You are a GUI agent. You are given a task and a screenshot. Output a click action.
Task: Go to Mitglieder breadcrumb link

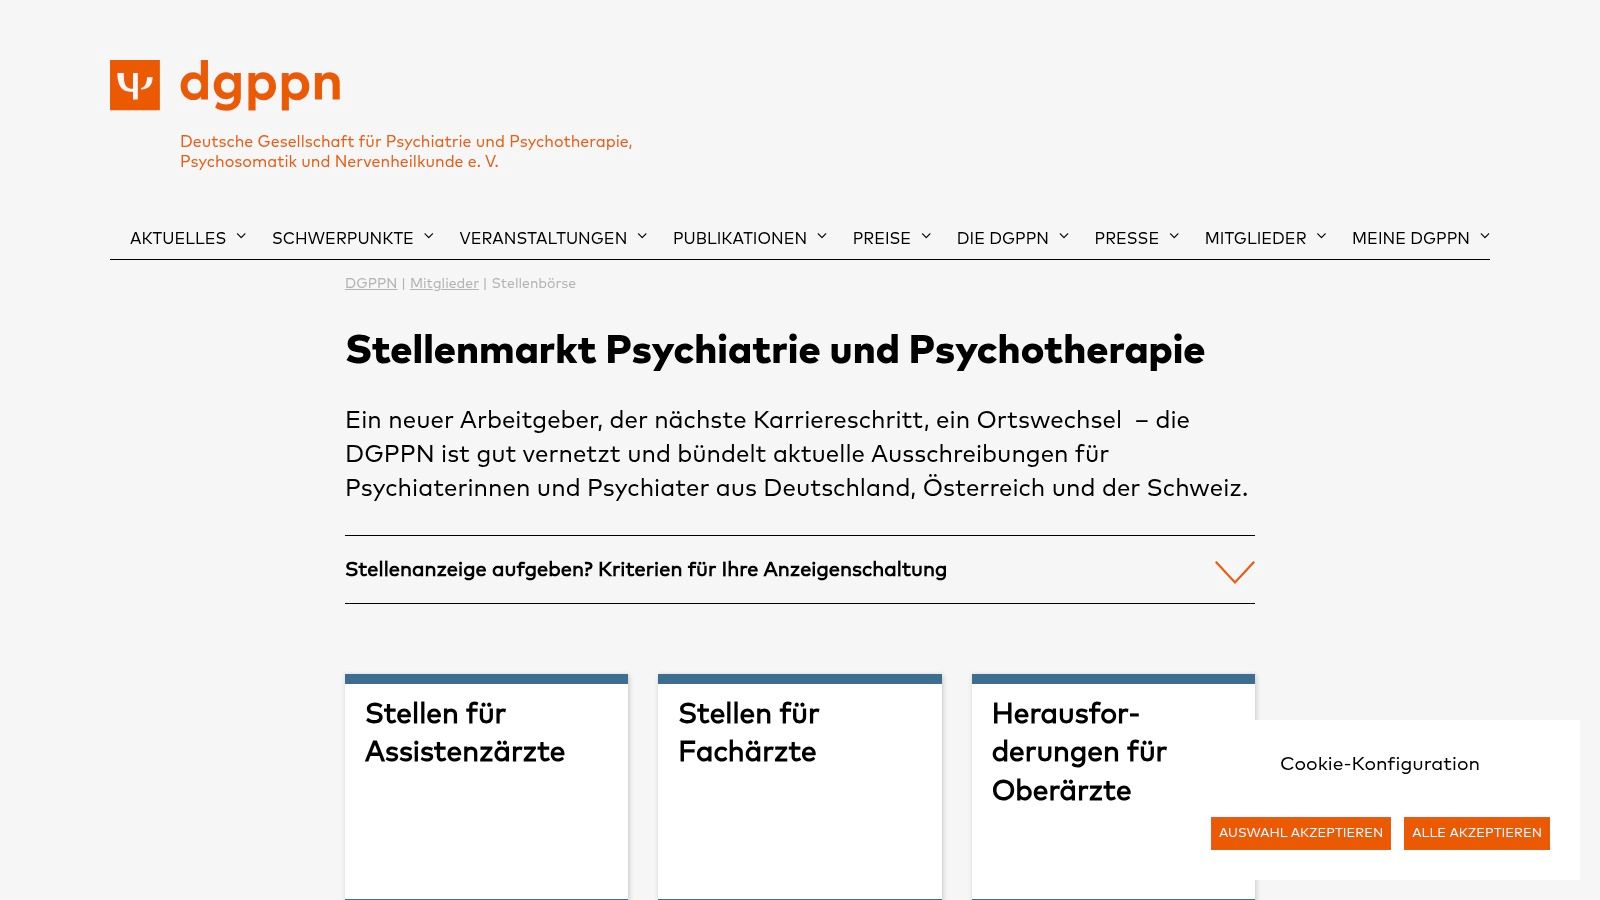pos(444,283)
